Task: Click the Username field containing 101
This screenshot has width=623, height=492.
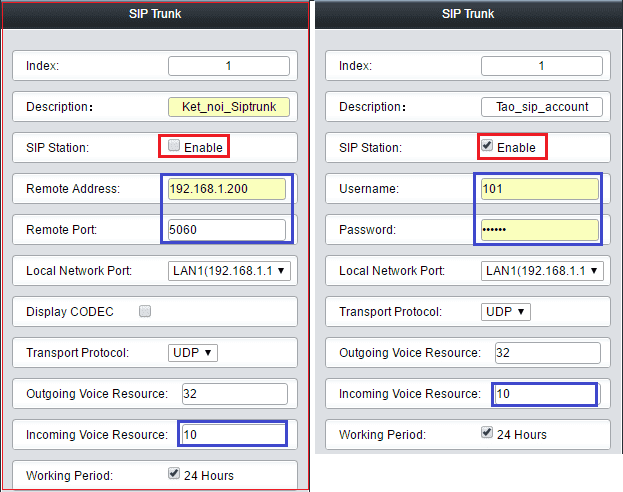Action: coord(540,189)
